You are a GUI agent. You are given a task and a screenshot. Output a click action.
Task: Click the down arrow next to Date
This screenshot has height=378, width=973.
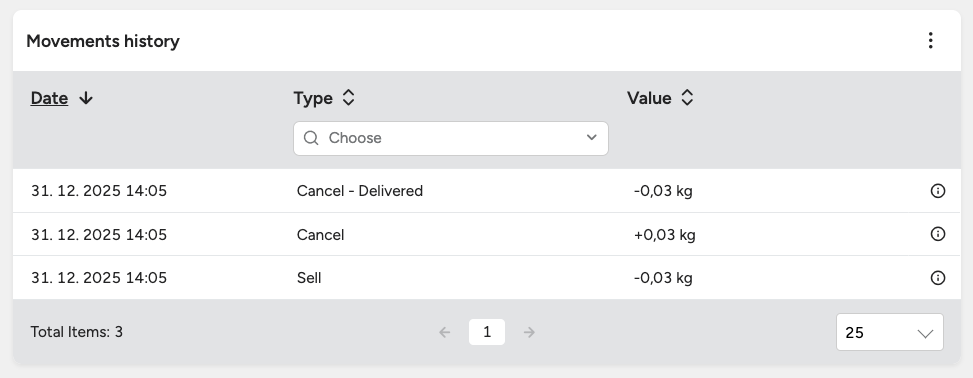coord(86,98)
